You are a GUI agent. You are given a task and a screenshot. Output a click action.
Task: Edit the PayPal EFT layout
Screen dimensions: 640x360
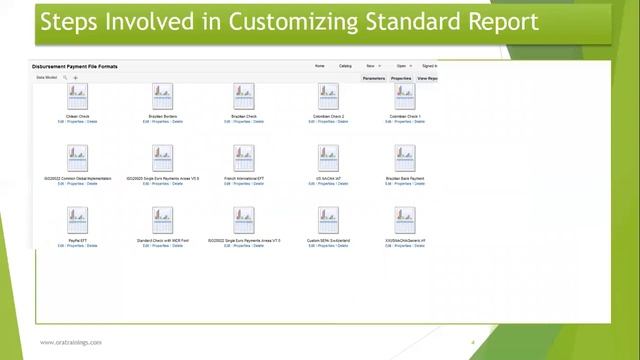pyautogui.click(x=61, y=246)
